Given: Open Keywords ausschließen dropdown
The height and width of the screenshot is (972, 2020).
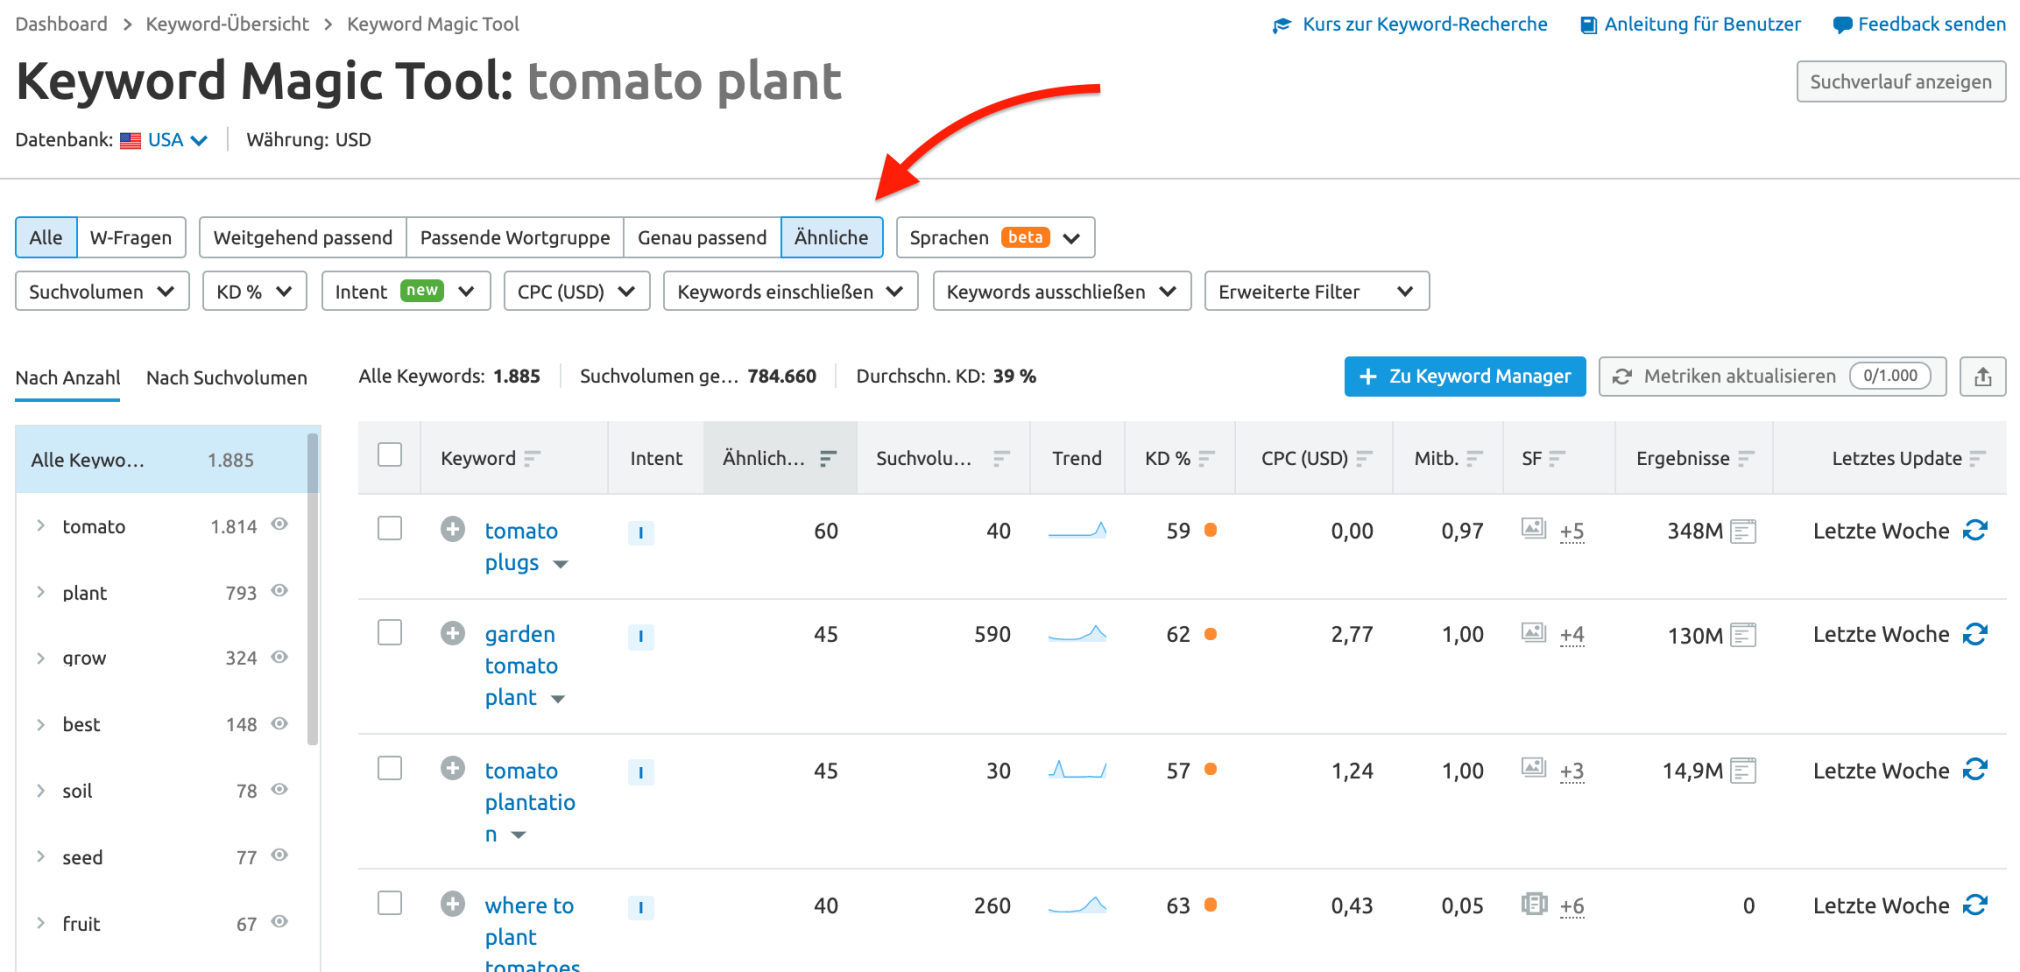Looking at the screenshot, I should point(1062,291).
